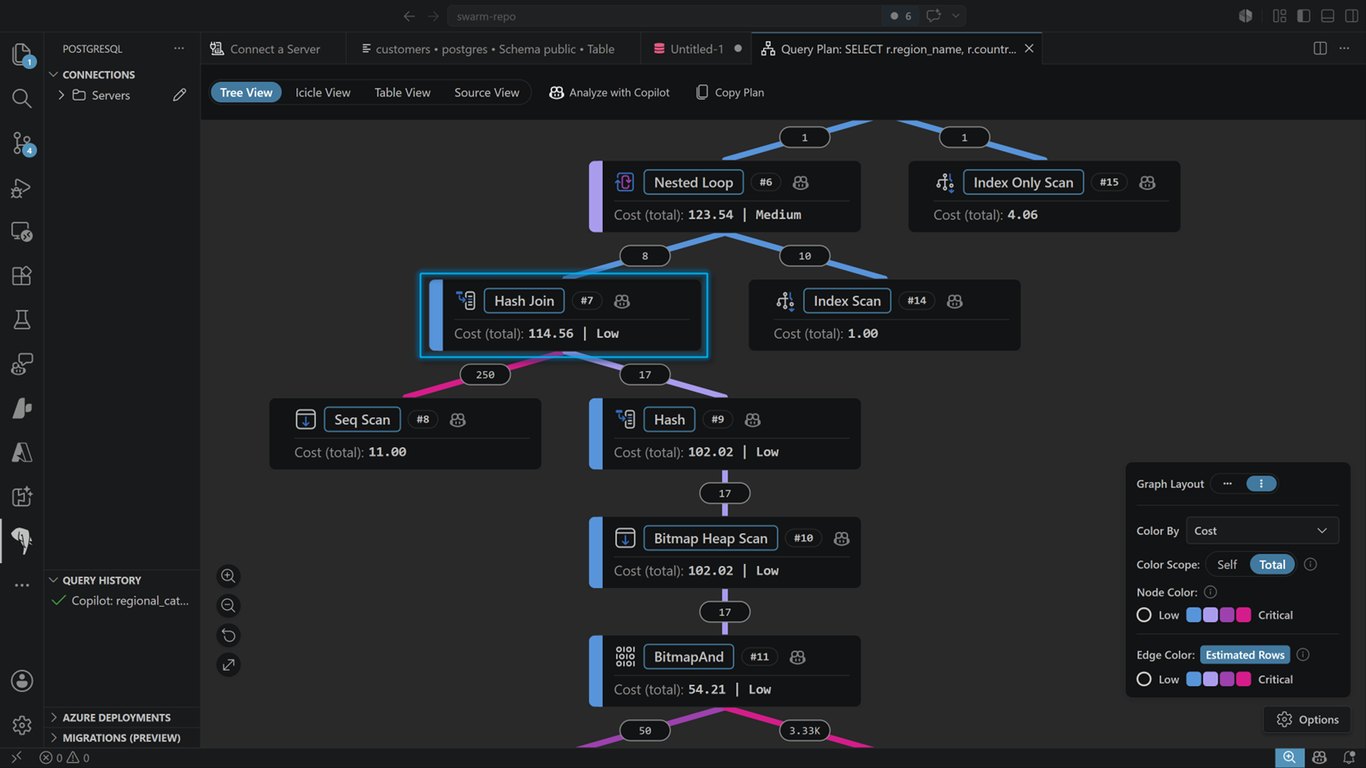Switch graph layout to vertical dots option
Image resolution: width=1366 pixels, height=768 pixels.
(1261, 484)
